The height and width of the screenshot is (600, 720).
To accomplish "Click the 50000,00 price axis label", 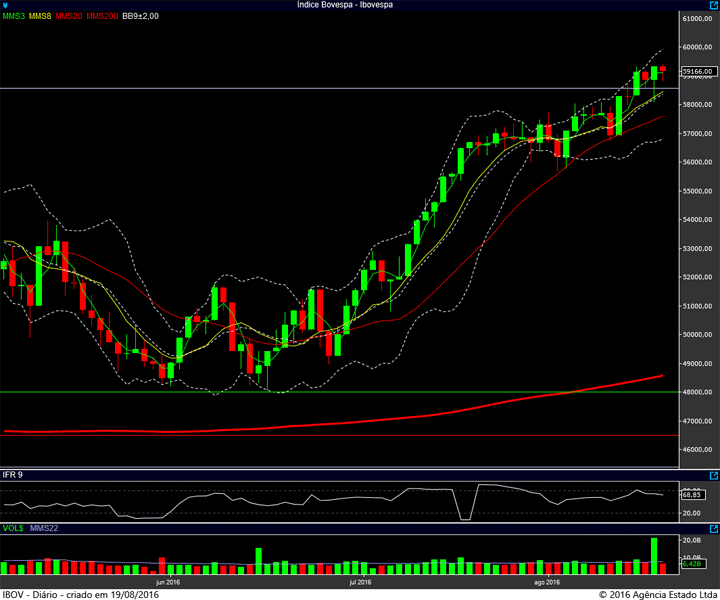I will coord(698,335).
